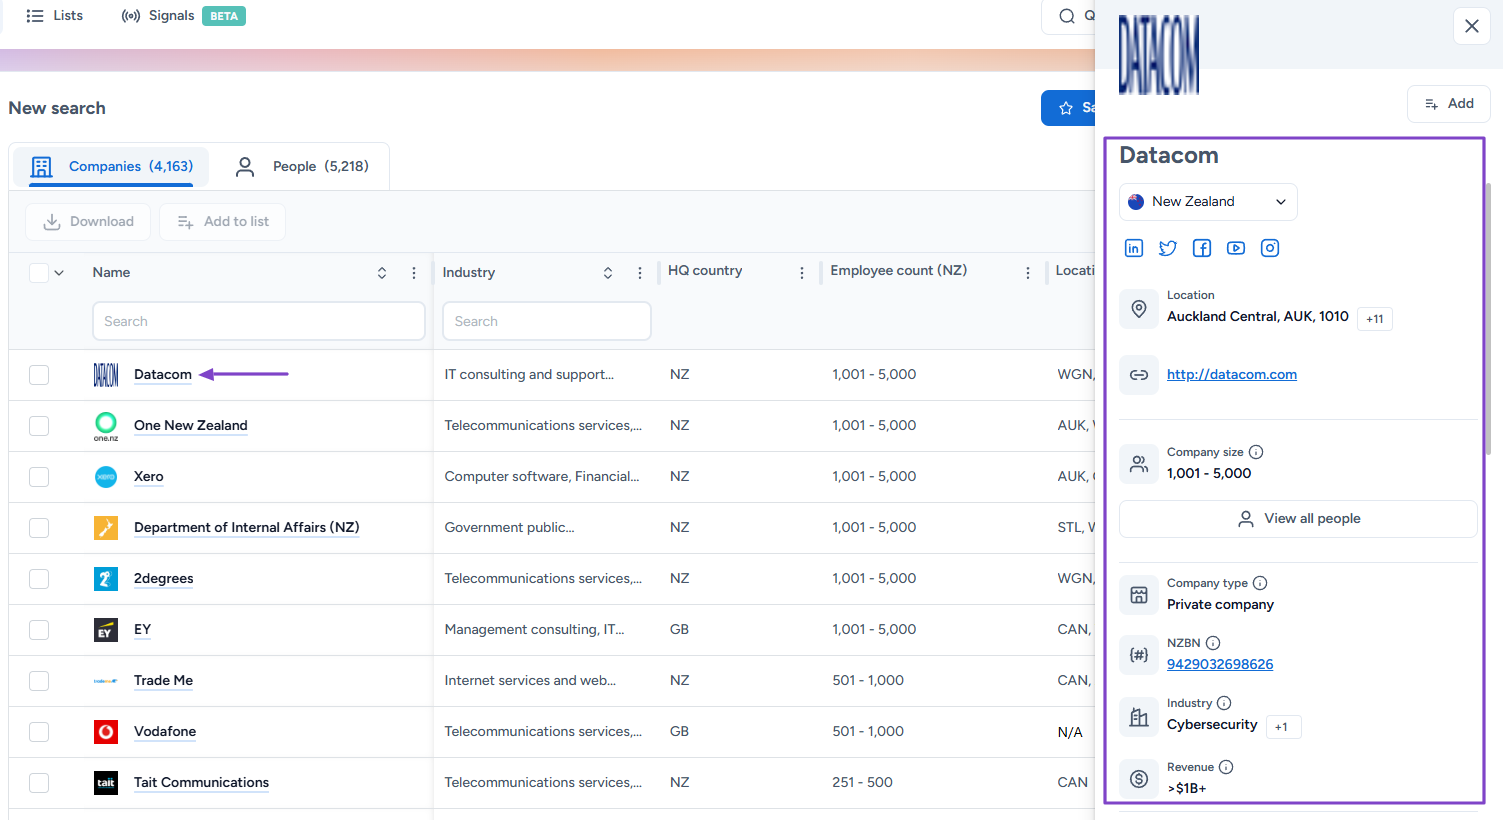Open Datacom's Twitter profile icon
The image size is (1503, 820).
1168,248
